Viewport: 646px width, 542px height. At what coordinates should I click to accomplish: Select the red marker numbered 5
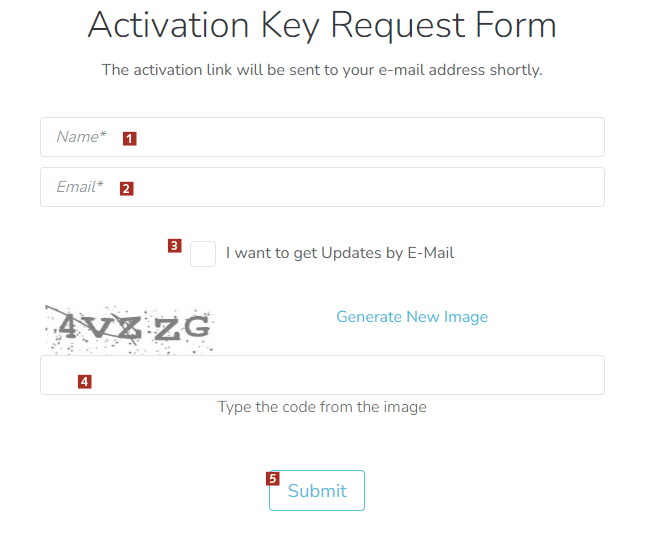pyautogui.click(x=273, y=479)
